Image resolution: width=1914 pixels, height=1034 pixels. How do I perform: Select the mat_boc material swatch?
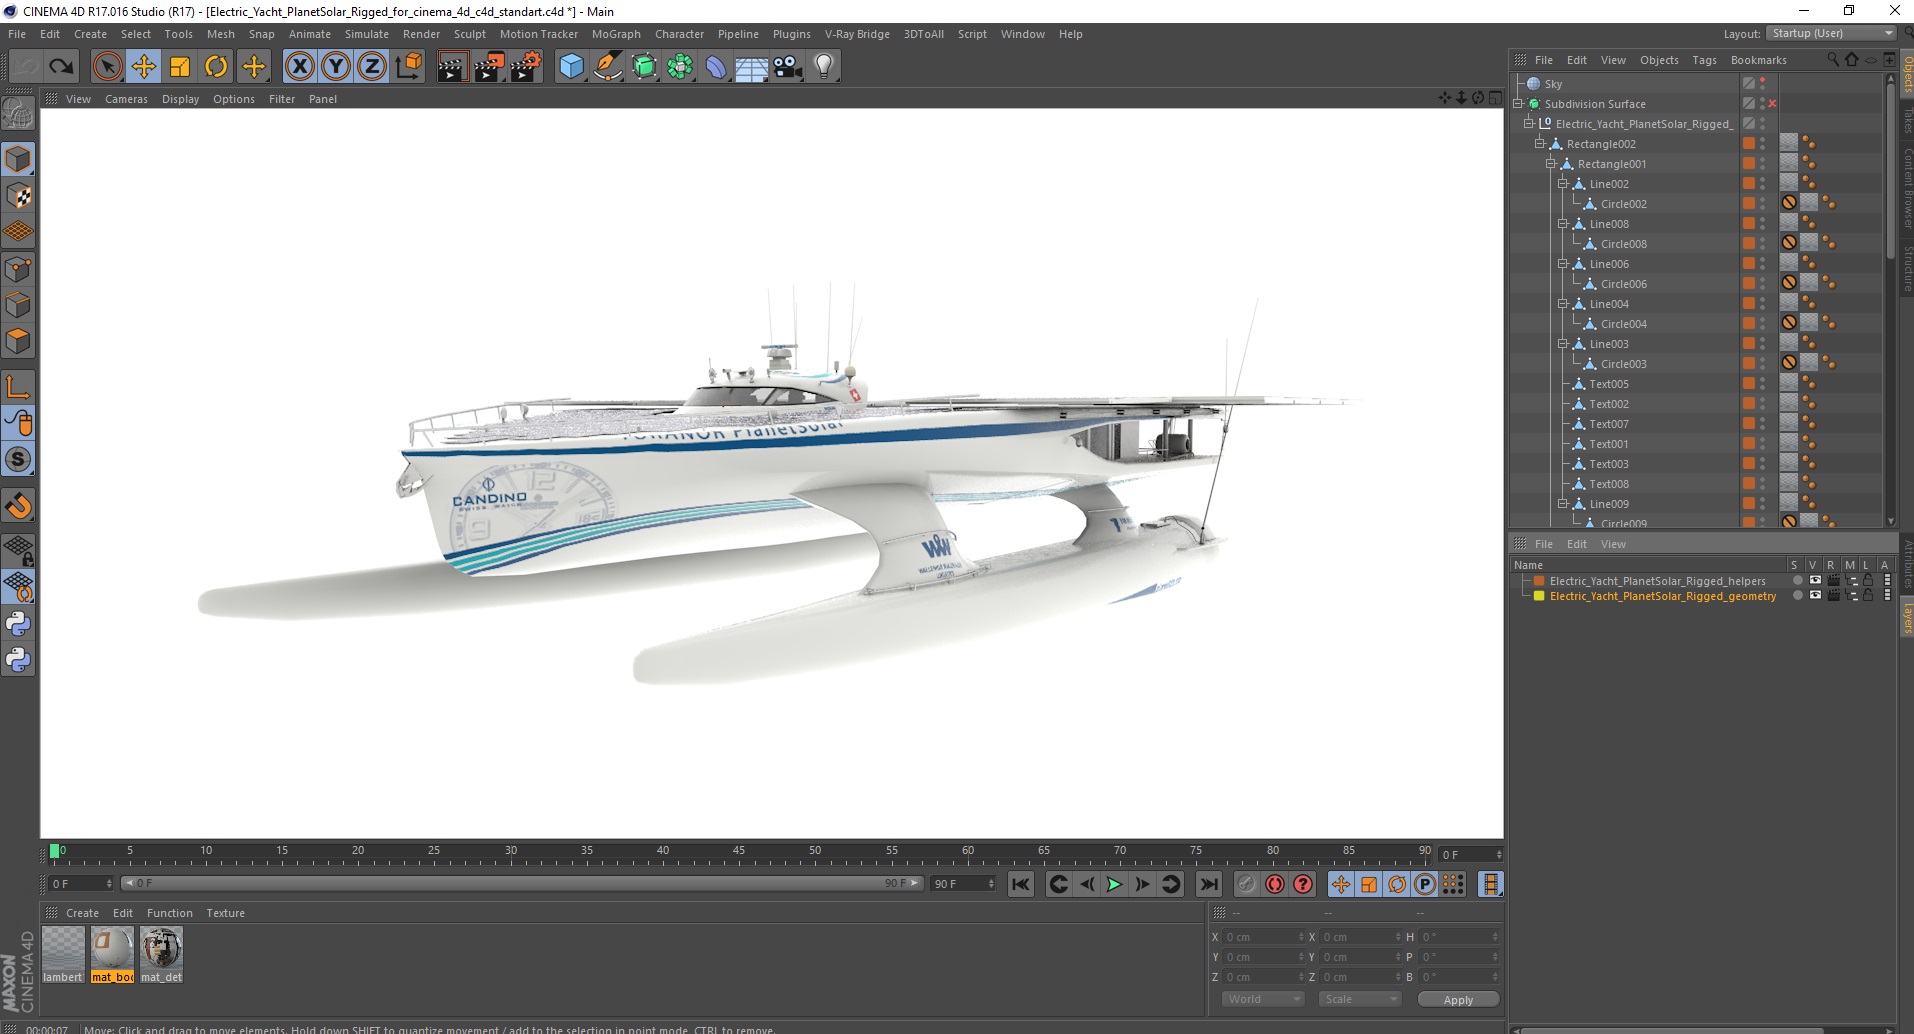(112, 955)
